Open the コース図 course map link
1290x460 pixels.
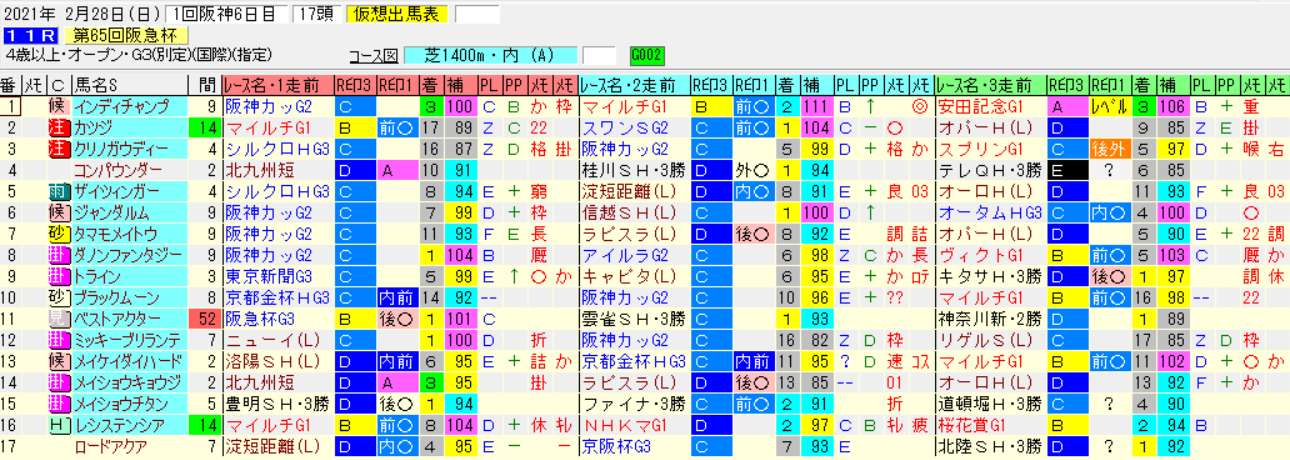[373, 54]
